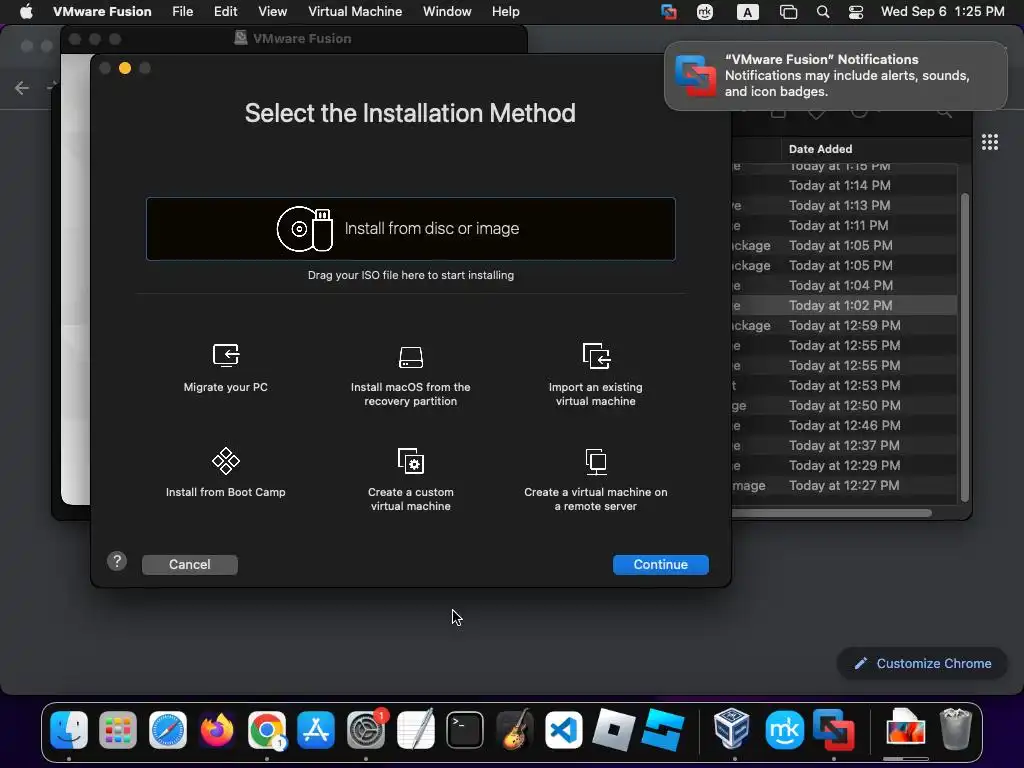1024x768 pixels.
Task: Open Control Center in menu bar
Action: point(856,12)
